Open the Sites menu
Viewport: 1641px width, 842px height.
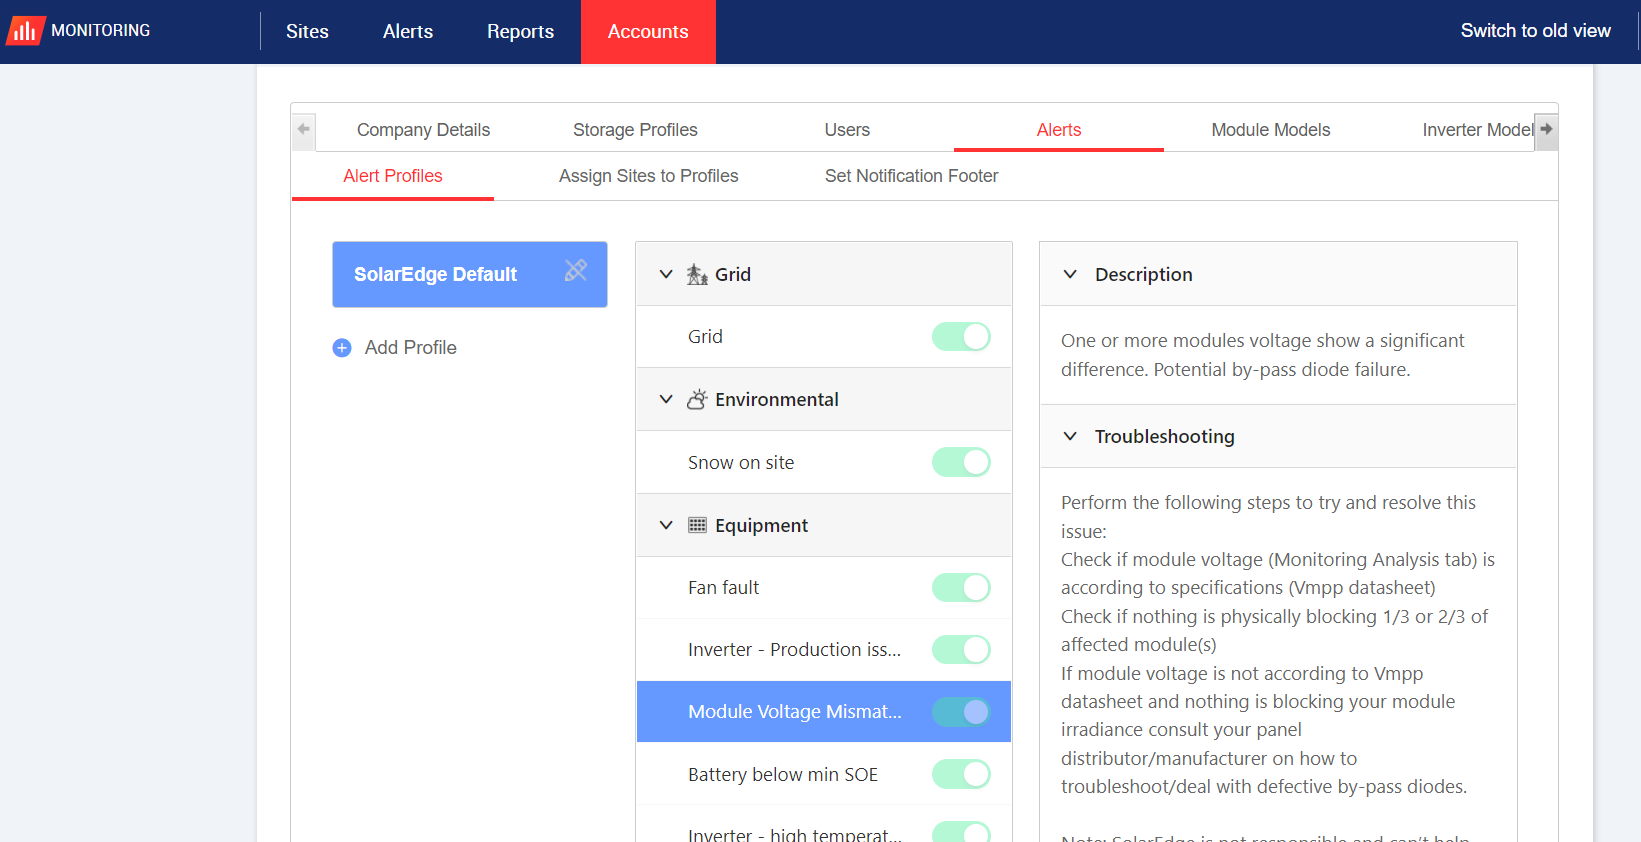307,31
